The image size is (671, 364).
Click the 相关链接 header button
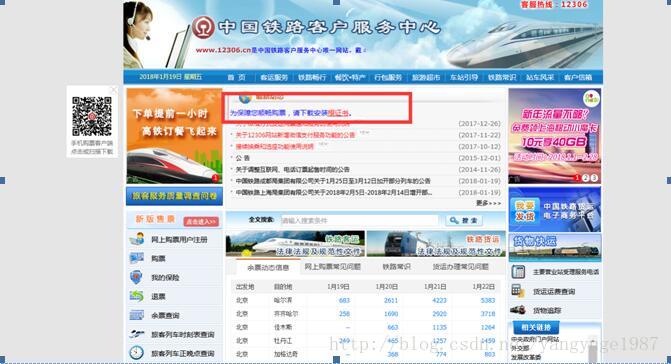[536, 328]
